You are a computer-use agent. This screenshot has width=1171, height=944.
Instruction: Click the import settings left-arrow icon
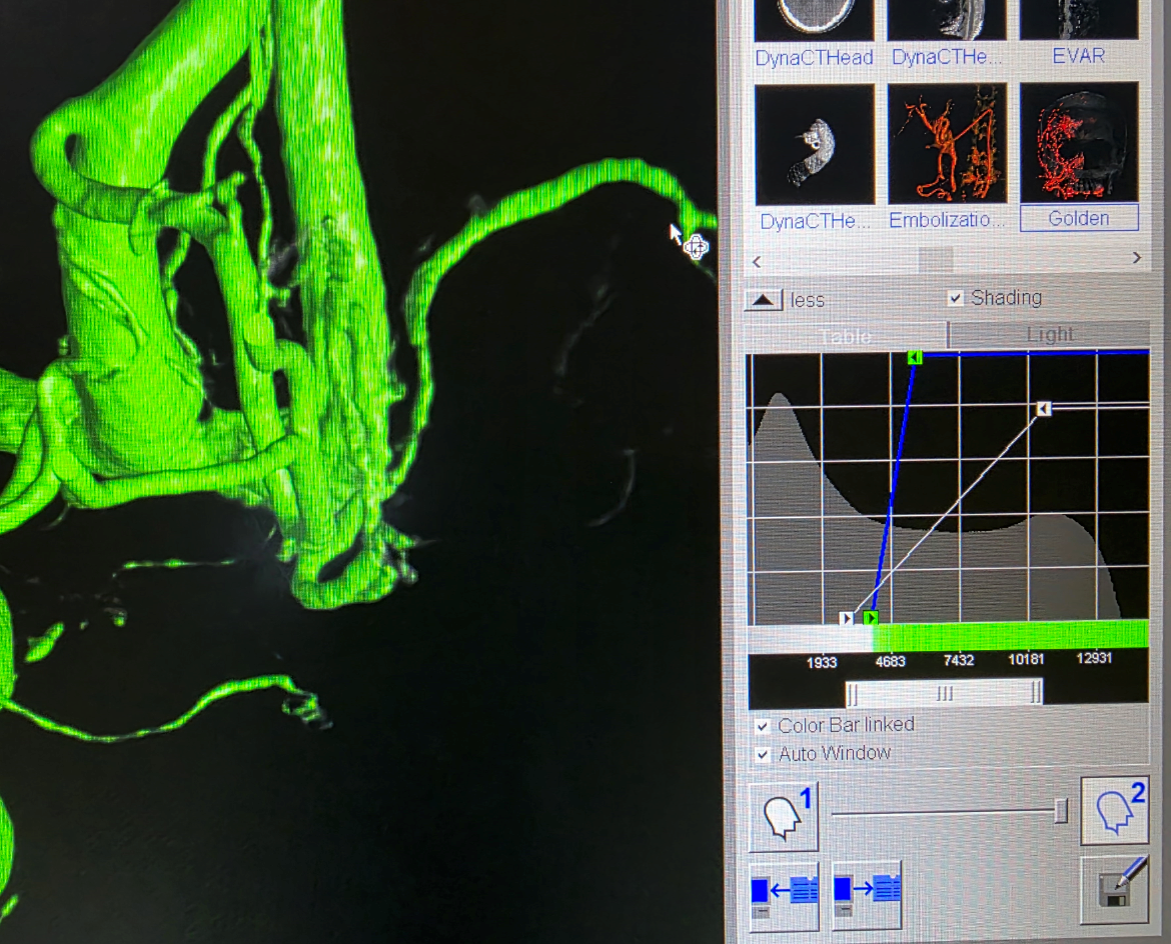pyautogui.click(x=783, y=894)
